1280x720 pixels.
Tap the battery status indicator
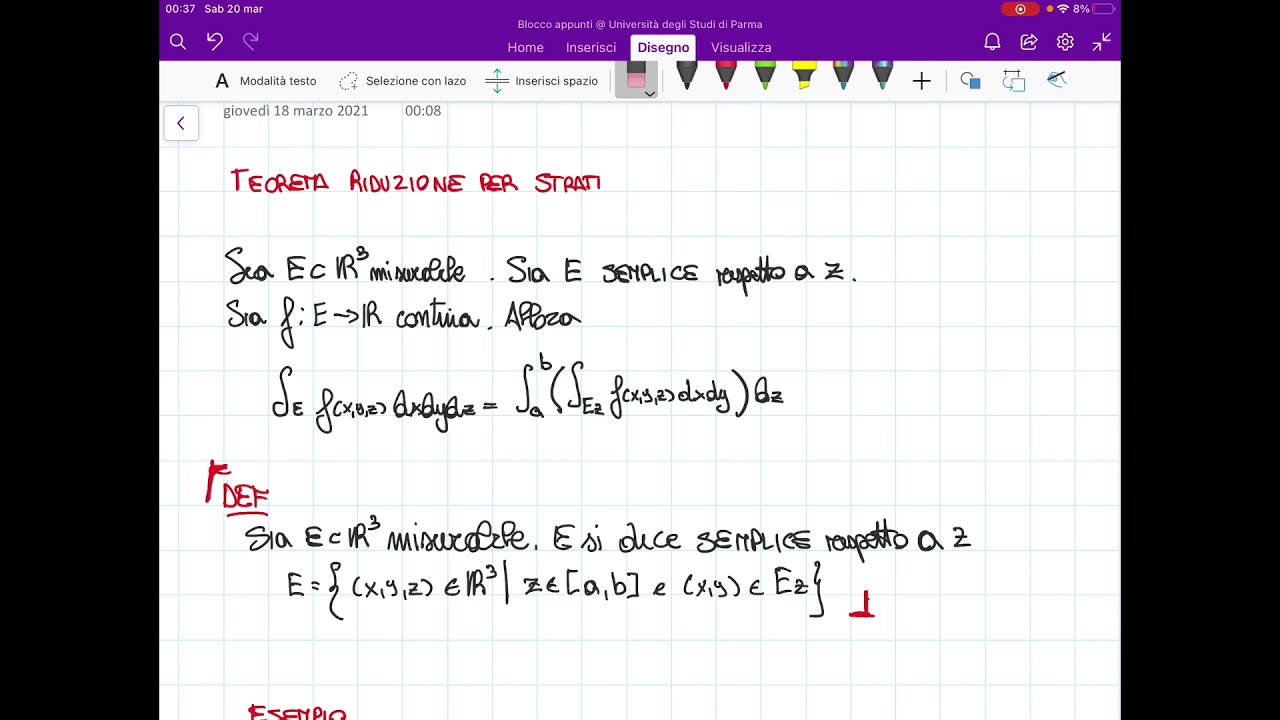(x=1104, y=9)
